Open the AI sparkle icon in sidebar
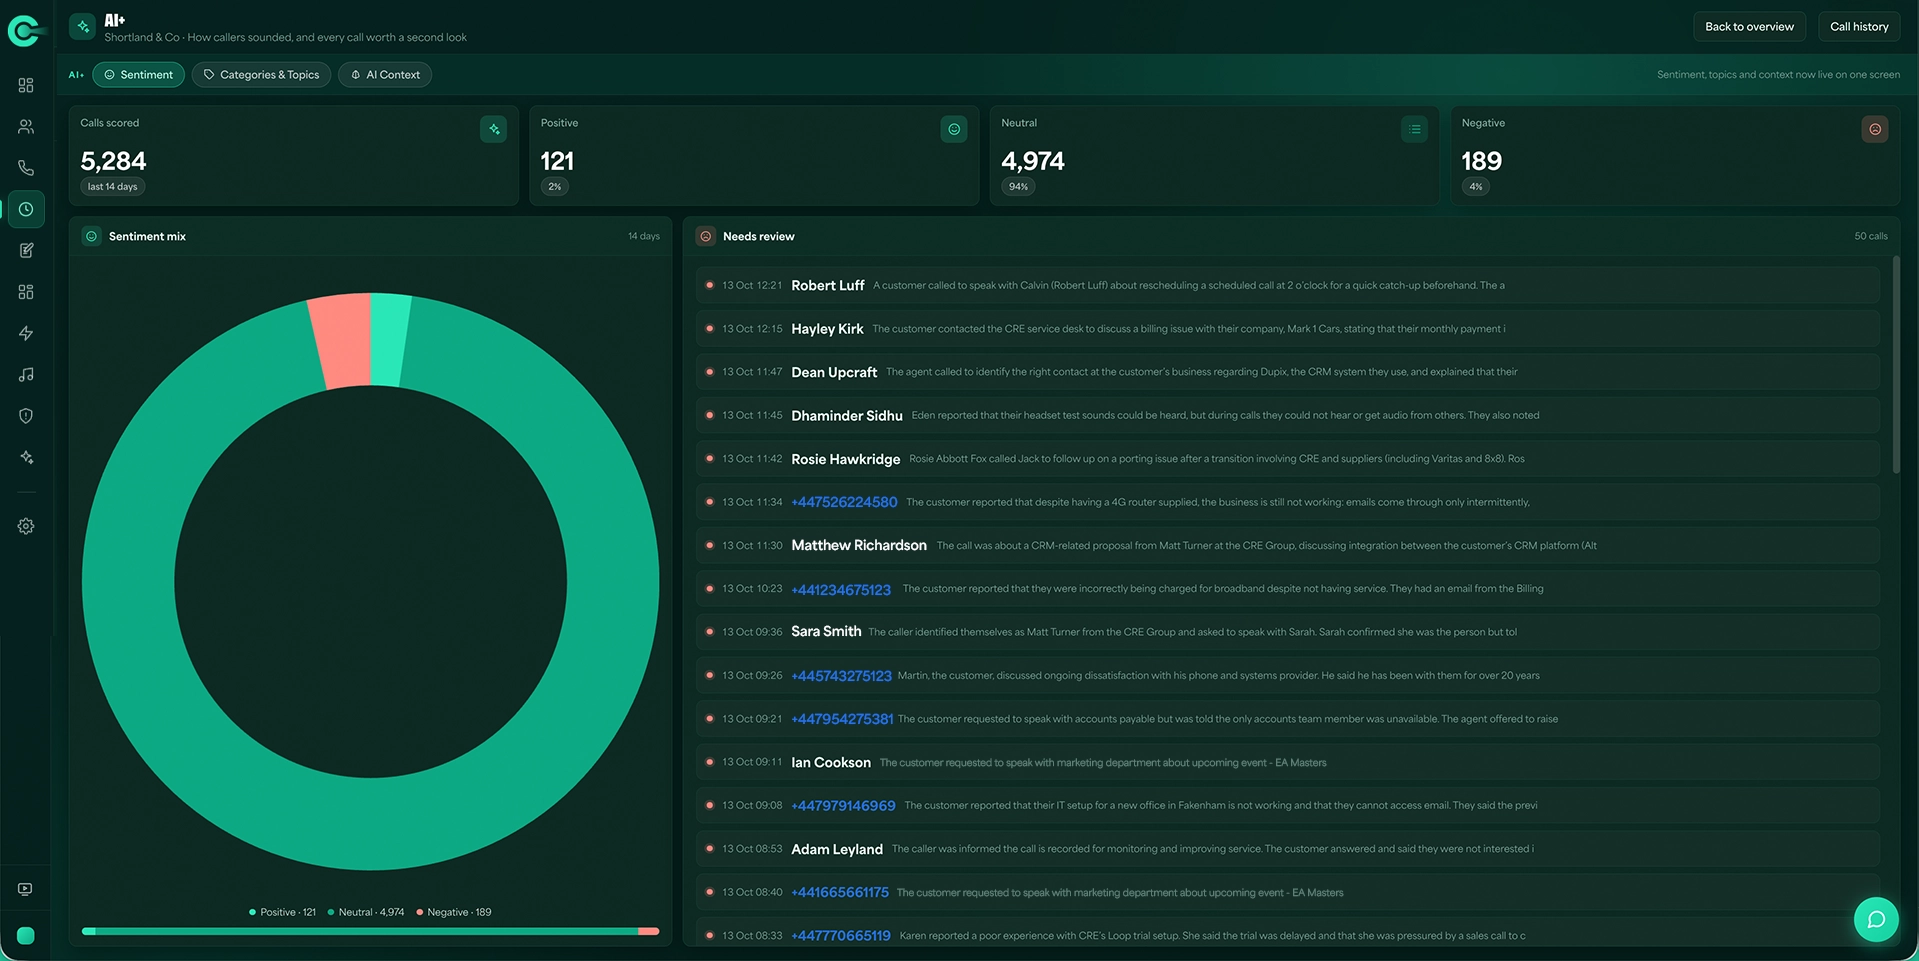Viewport: 1919px width, 961px height. pyautogui.click(x=26, y=457)
